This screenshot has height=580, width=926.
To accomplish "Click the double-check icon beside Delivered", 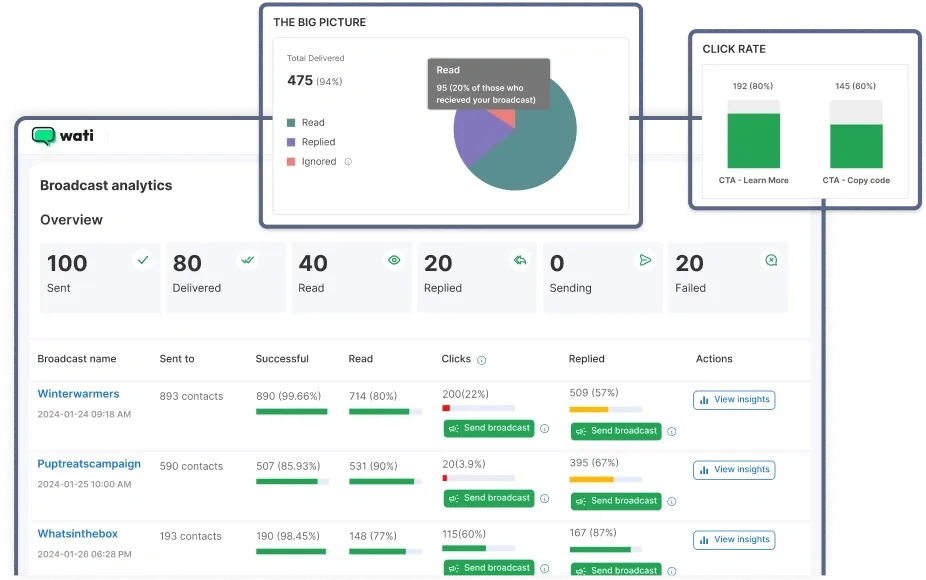I will 247,260.
